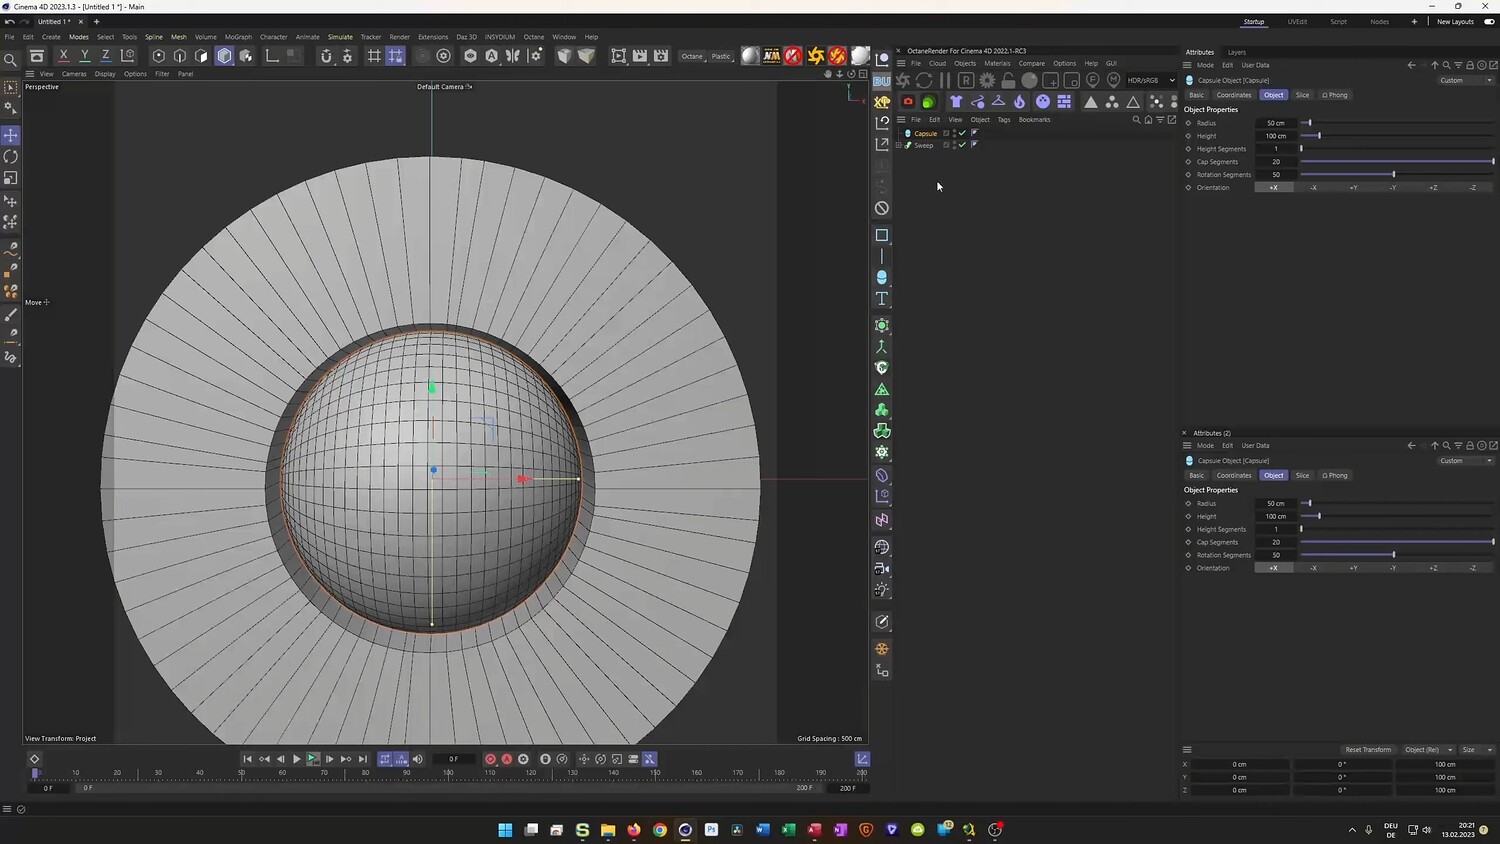Toggle timeline sound playback speaker icon
Viewport: 1500px width, 844px height.
pyautogui.click(x=418, y=759)
